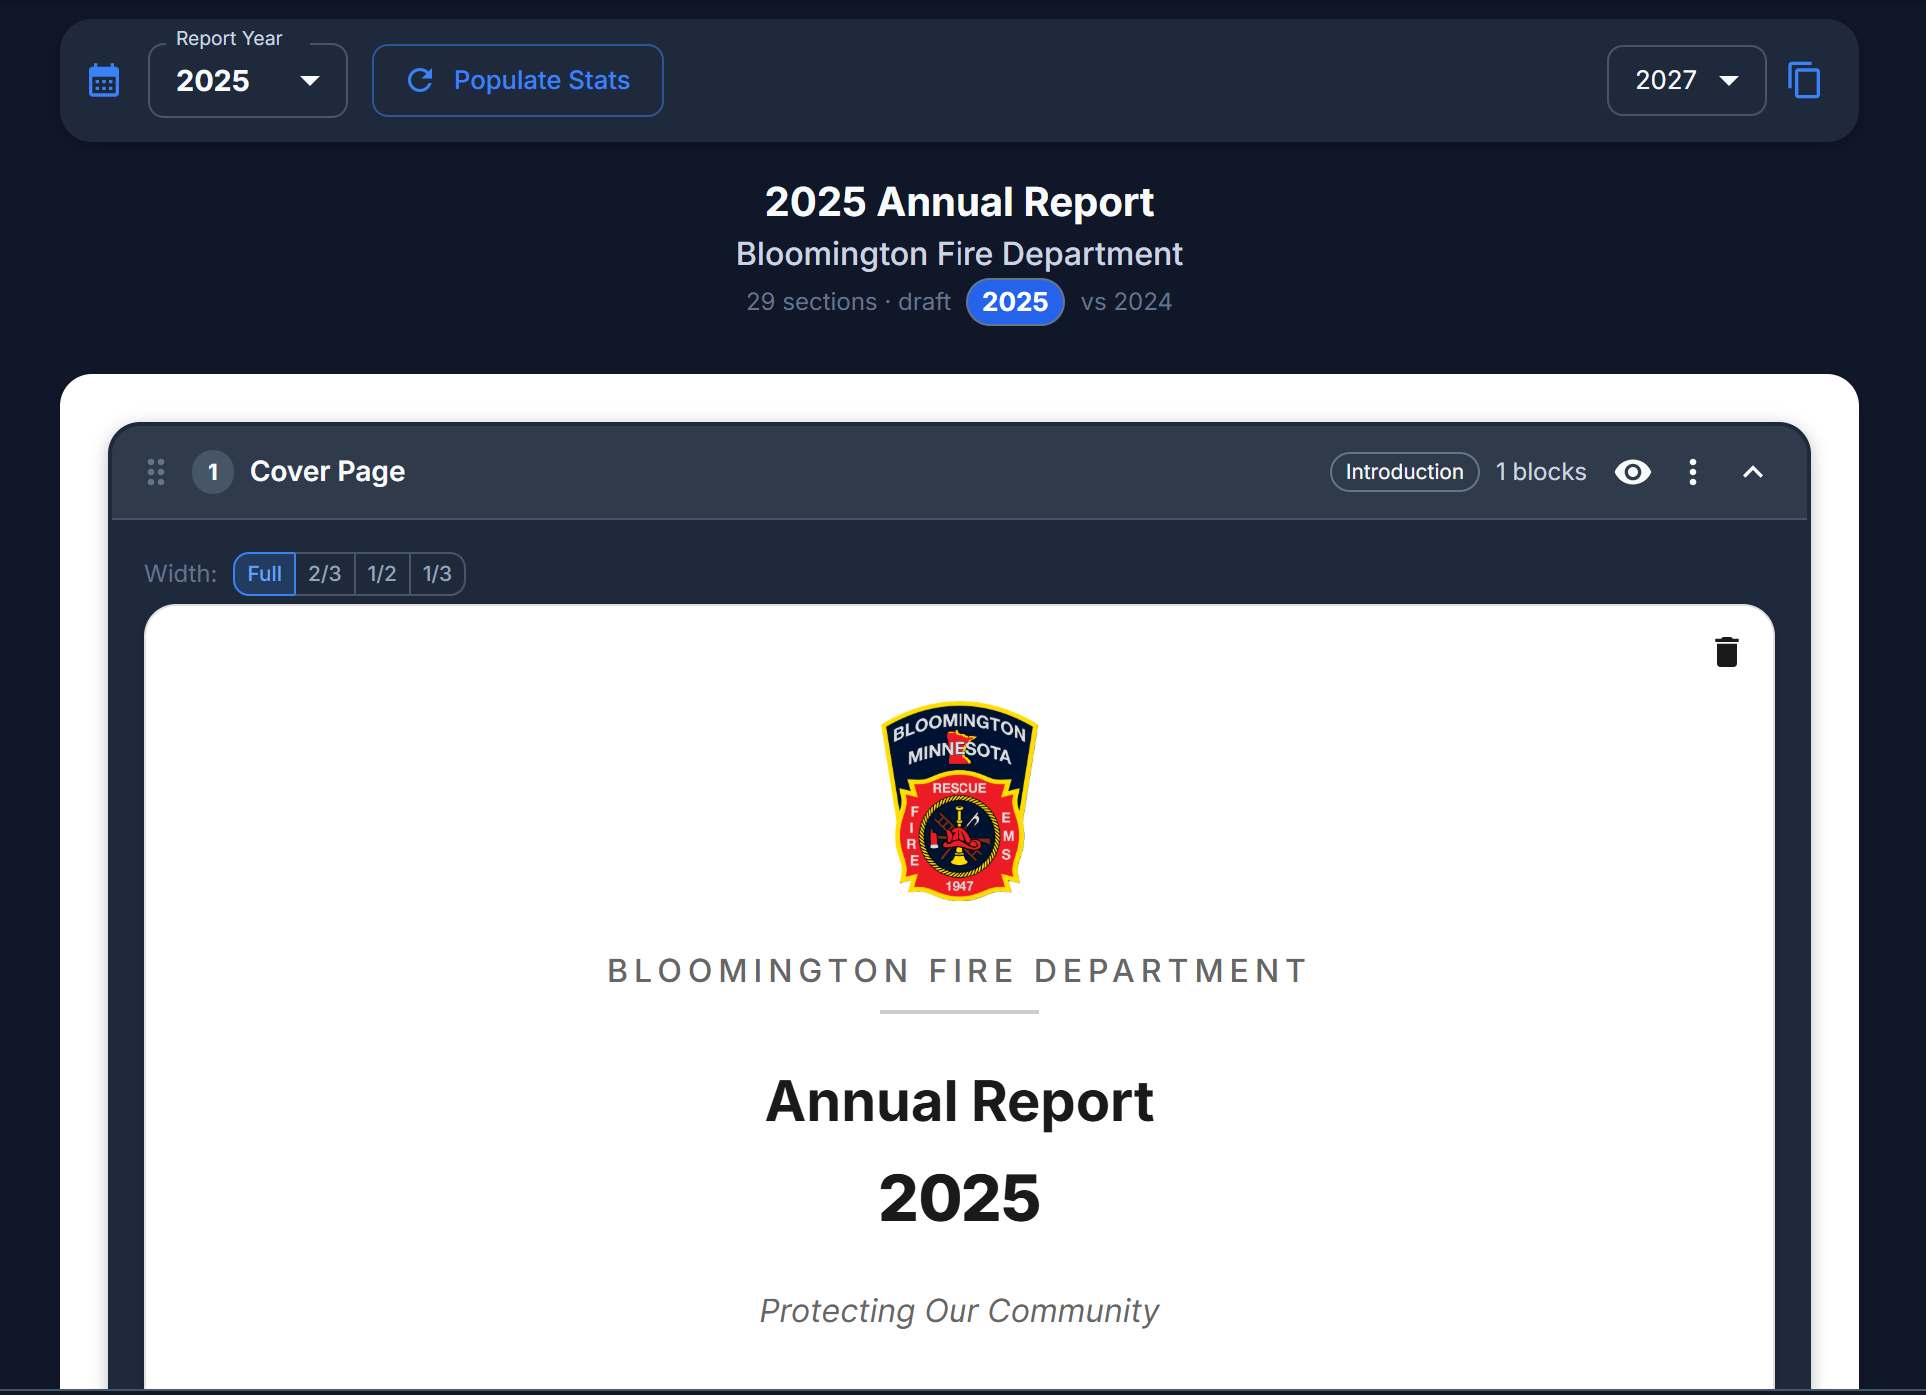Click the section number badge next to Cover Page
The image size is (1926, 1395).
pyautogui.click(x=212, y=472)
